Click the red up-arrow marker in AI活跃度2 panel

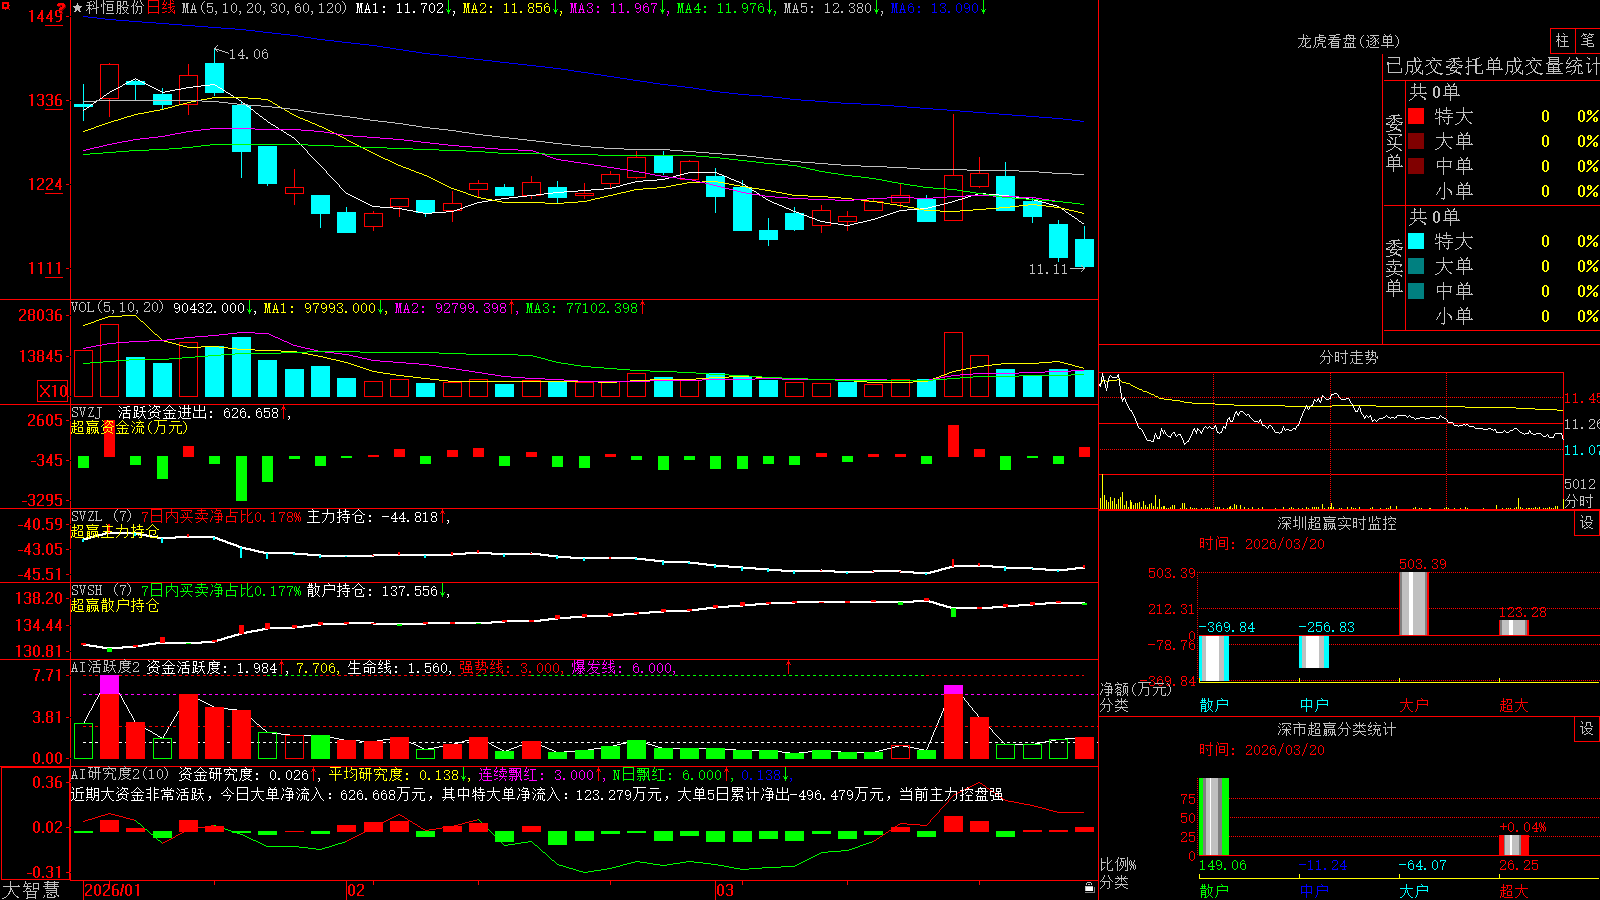pyautogui.click(x=789, y=666)
